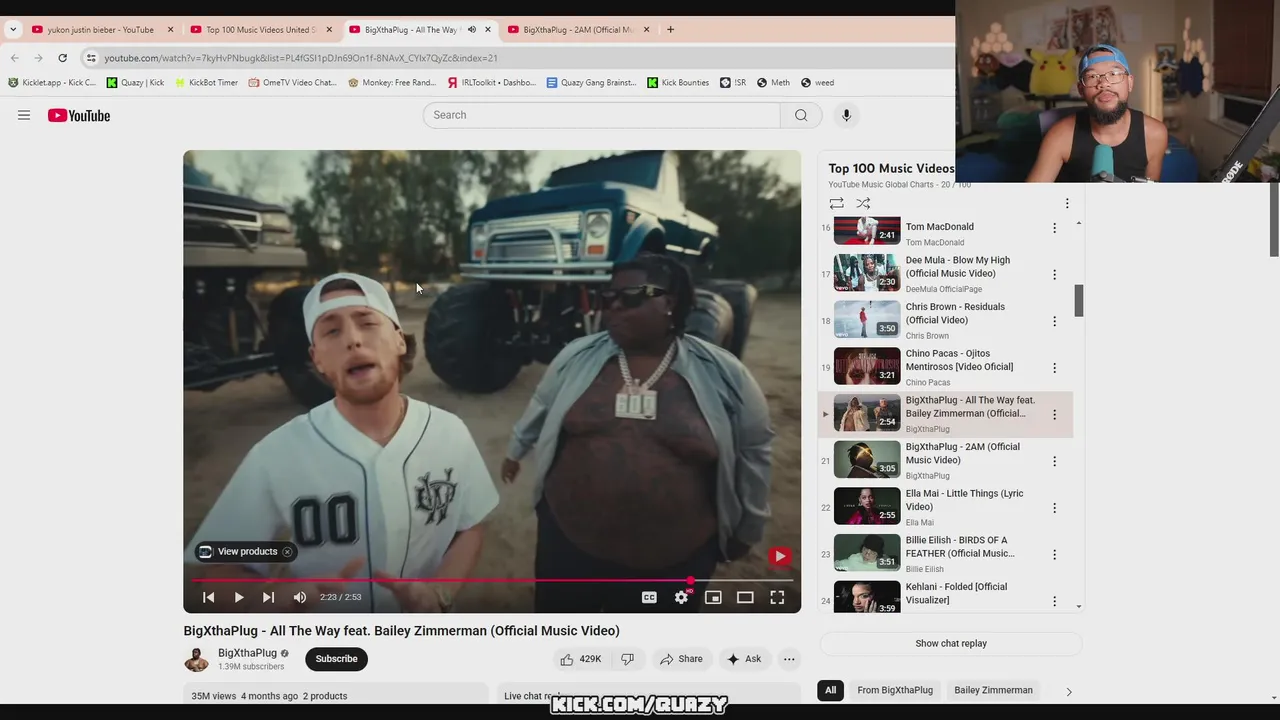Click the search magnifier button

801,115
